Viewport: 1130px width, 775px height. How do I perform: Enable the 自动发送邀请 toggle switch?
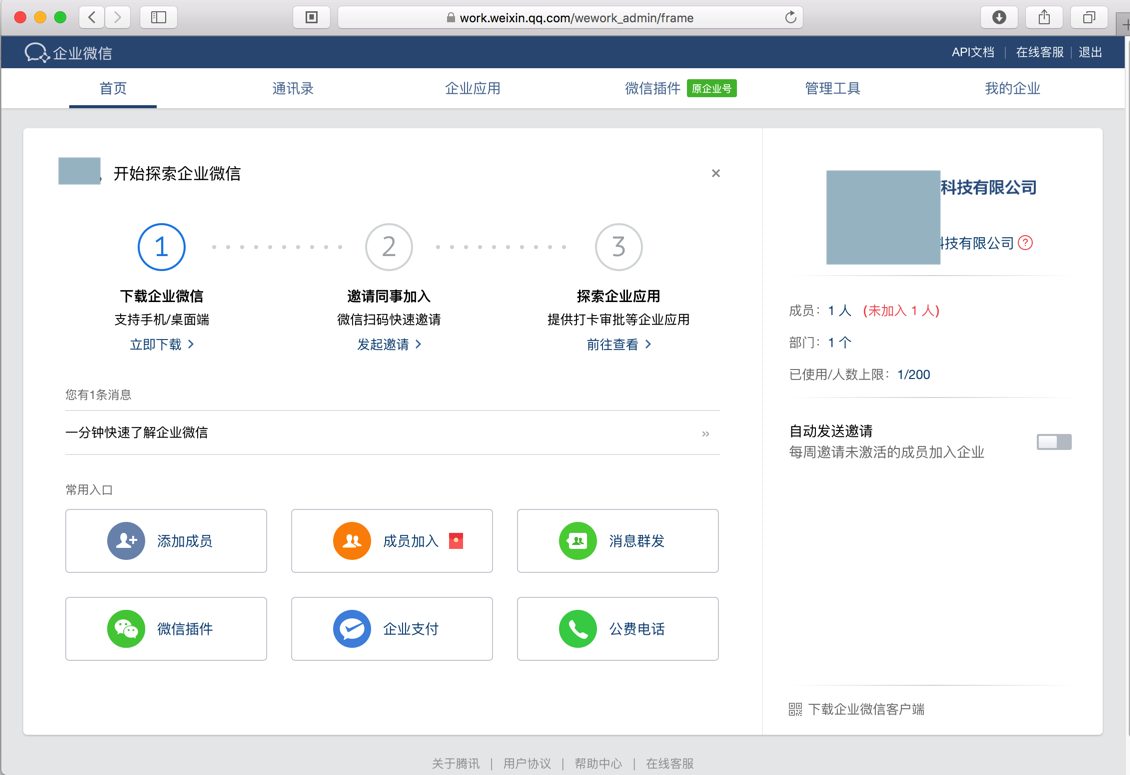1054,442
